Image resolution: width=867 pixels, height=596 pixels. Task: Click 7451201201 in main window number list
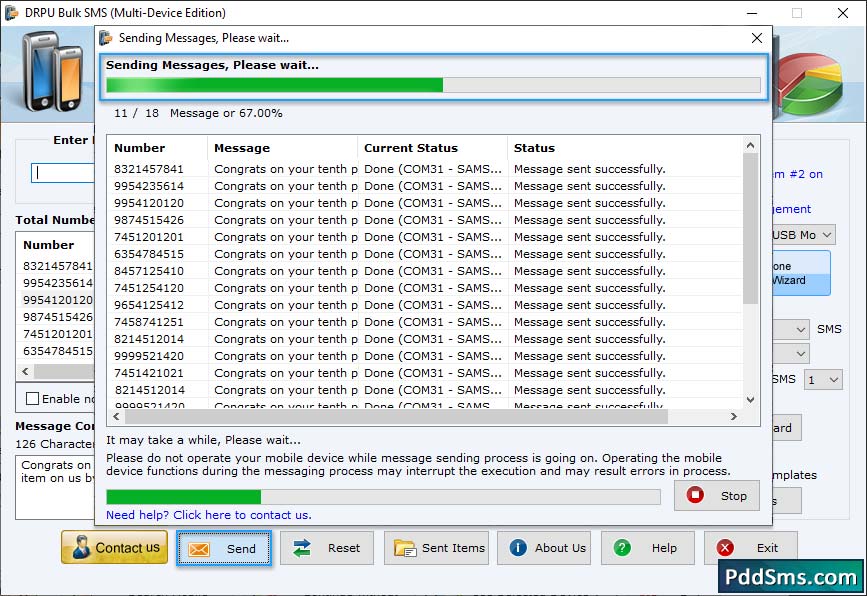[58, 334]
